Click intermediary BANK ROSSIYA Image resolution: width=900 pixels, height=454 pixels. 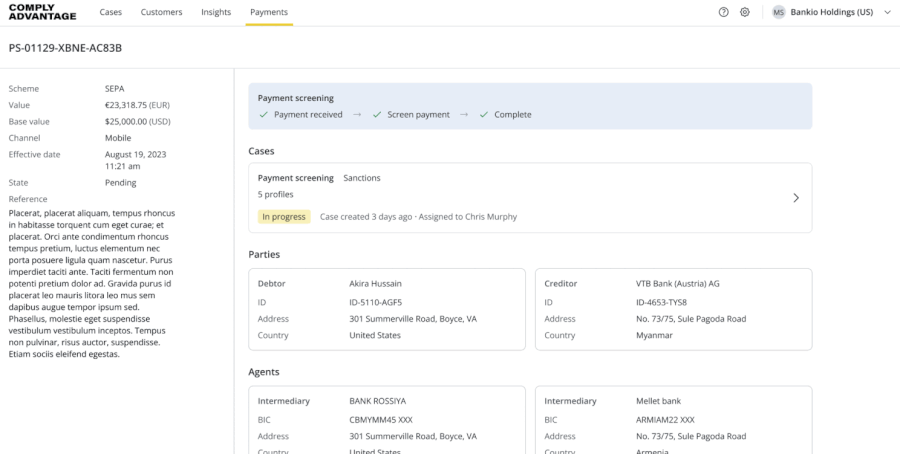(x=377, y=401)
